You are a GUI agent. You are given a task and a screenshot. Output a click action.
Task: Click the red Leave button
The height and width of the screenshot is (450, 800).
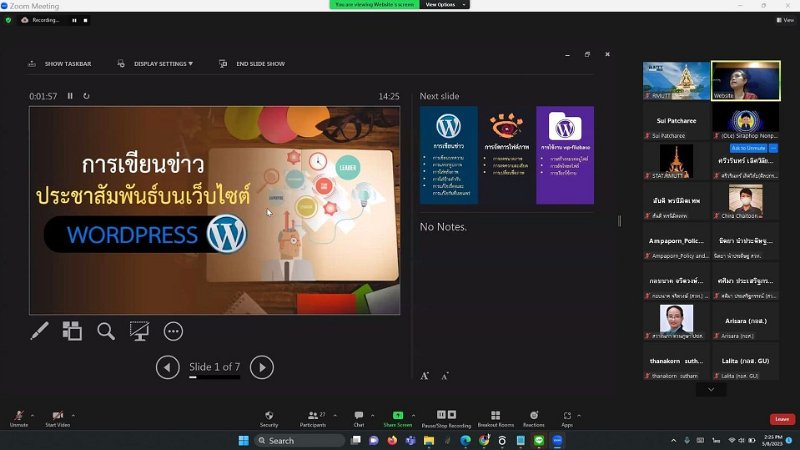tap(782, 419)
